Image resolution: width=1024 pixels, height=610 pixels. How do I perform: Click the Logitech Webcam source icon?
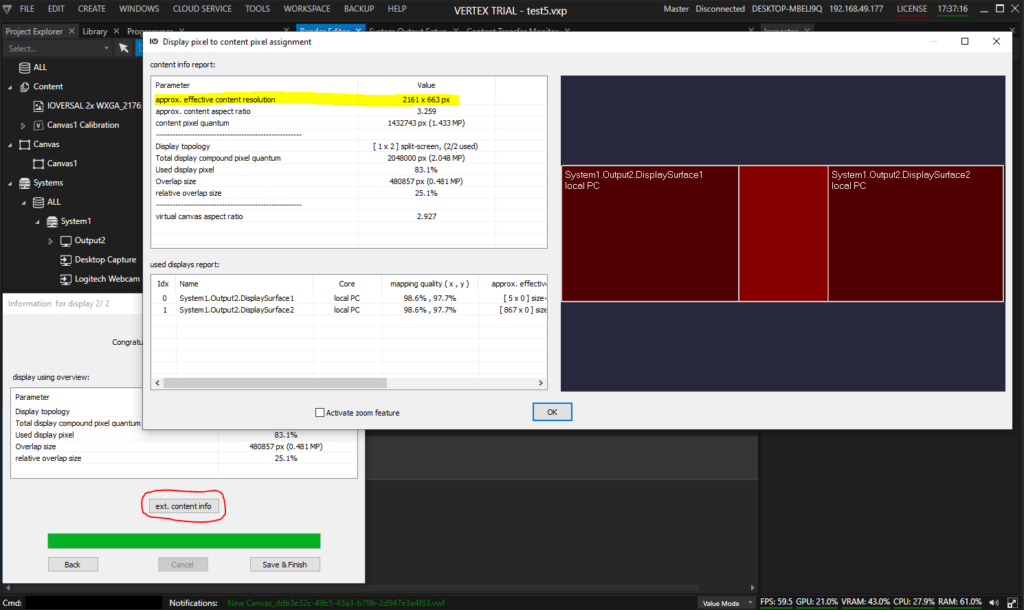point(65,279)
